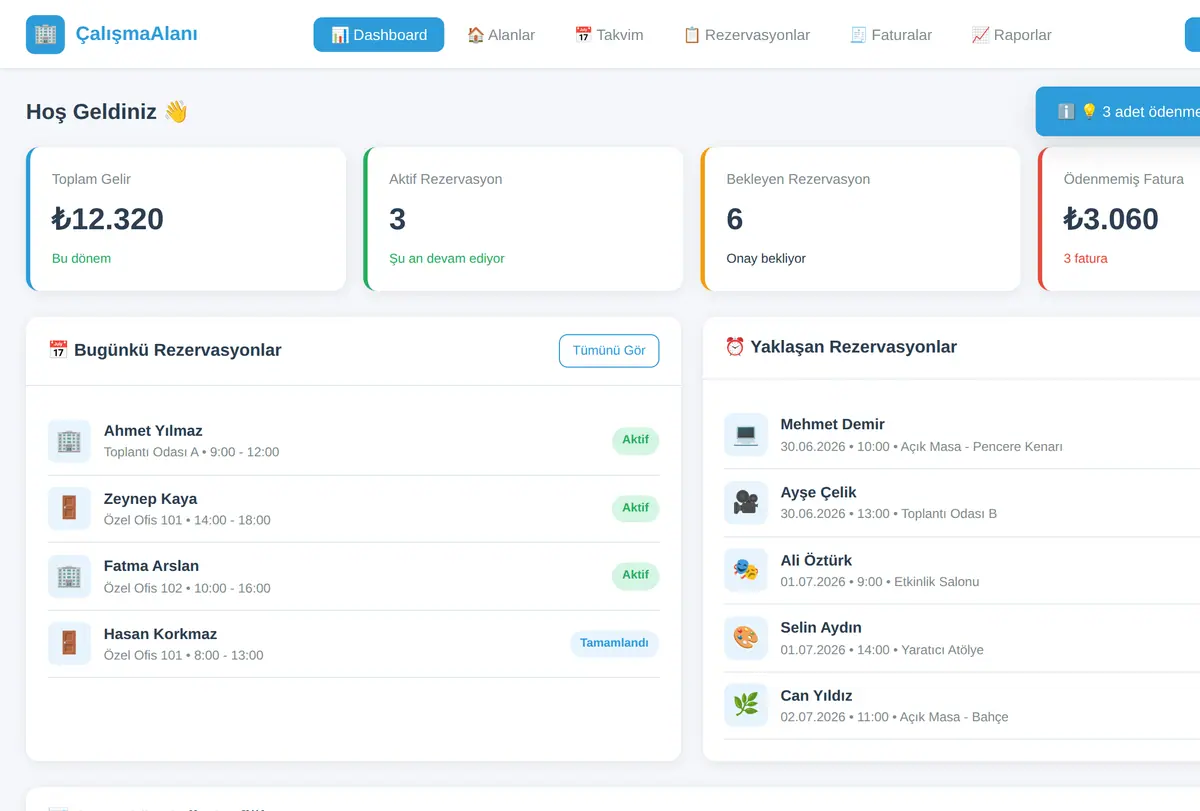
Task: Click the door icon beside Zeynep Kaya
Action: tap(69, 509)
